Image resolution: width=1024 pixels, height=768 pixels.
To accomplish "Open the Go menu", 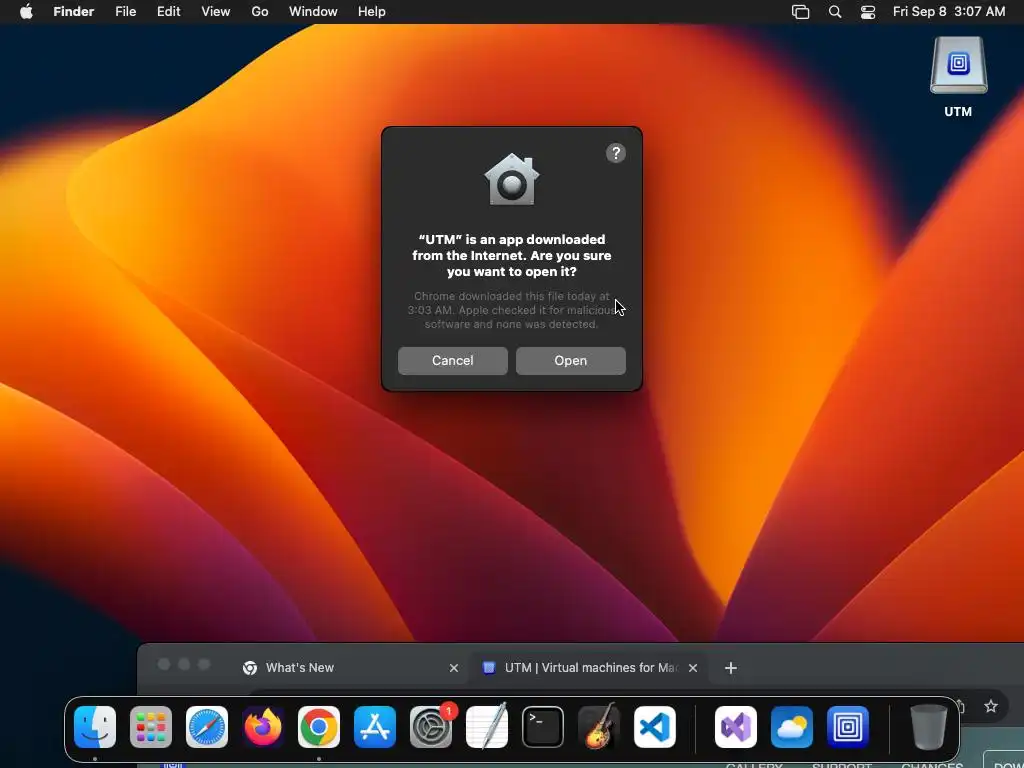I will coord(260,12).
